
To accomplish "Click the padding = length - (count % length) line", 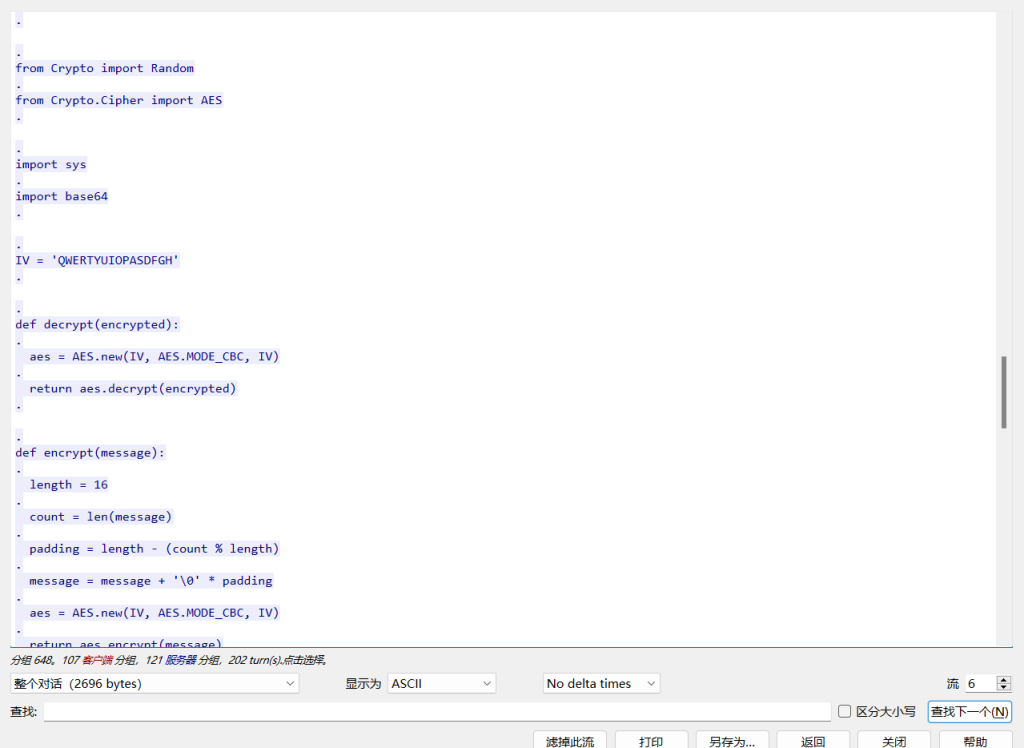I will 154,548.
